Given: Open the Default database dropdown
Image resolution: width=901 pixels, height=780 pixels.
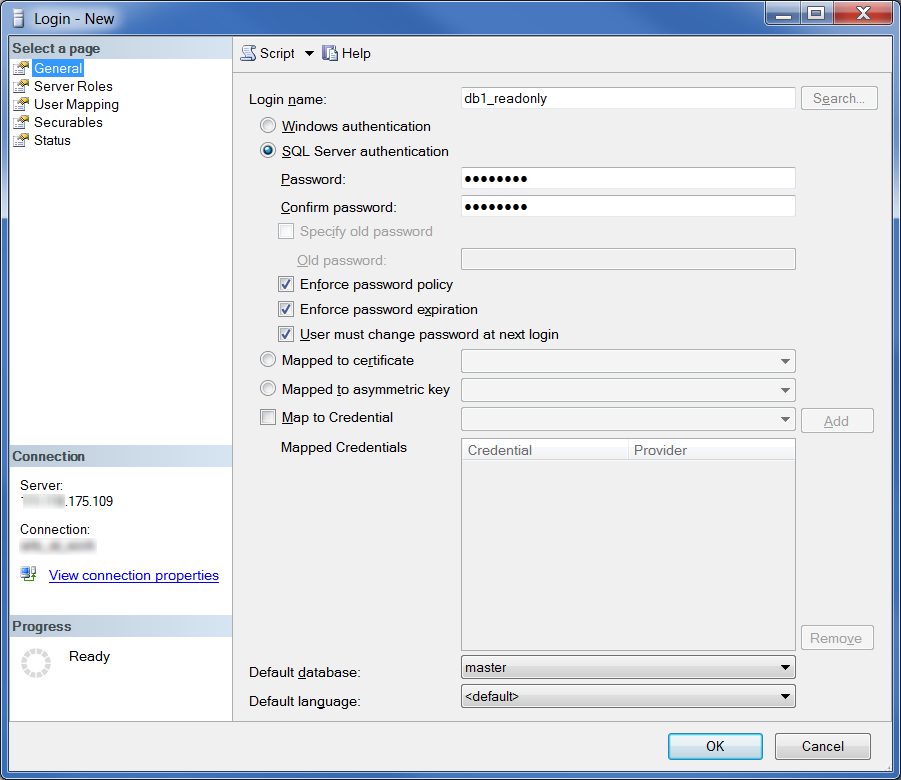Looking at the screenshot, I should pyautogui.click(x=785, y=667).
